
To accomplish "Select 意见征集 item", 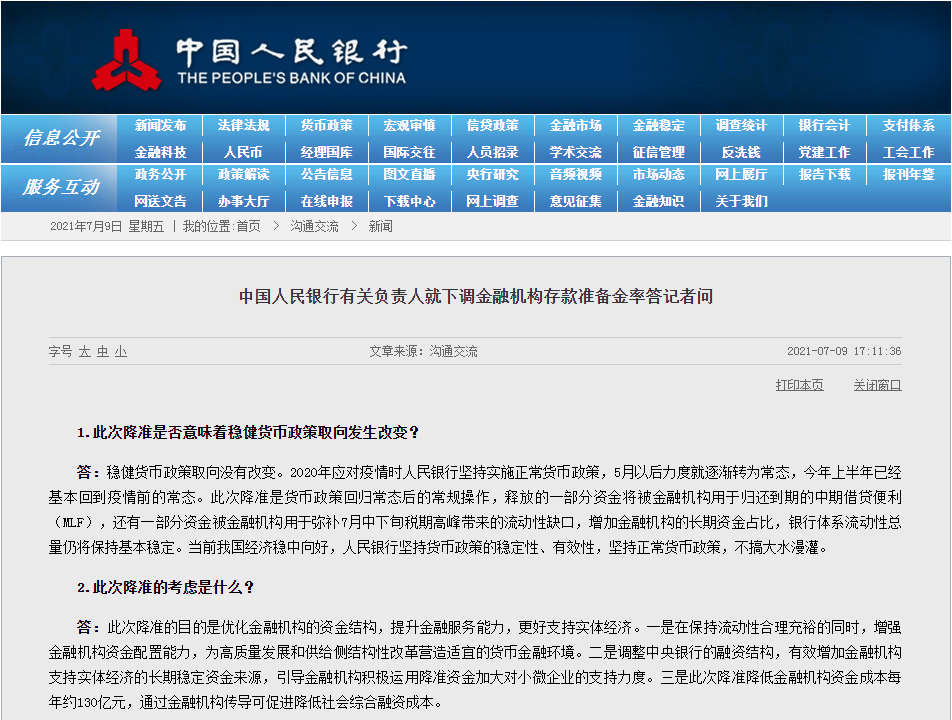I will [x=576, y=202].
